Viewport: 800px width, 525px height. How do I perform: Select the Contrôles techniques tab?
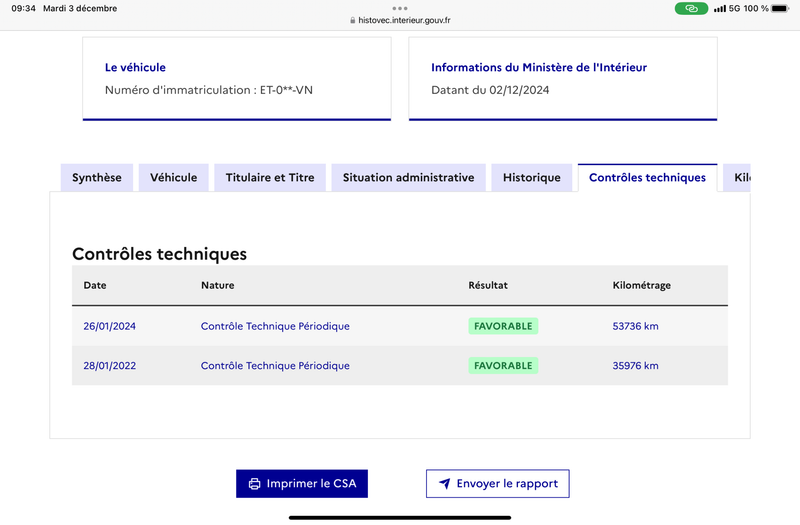click(647, 178)
